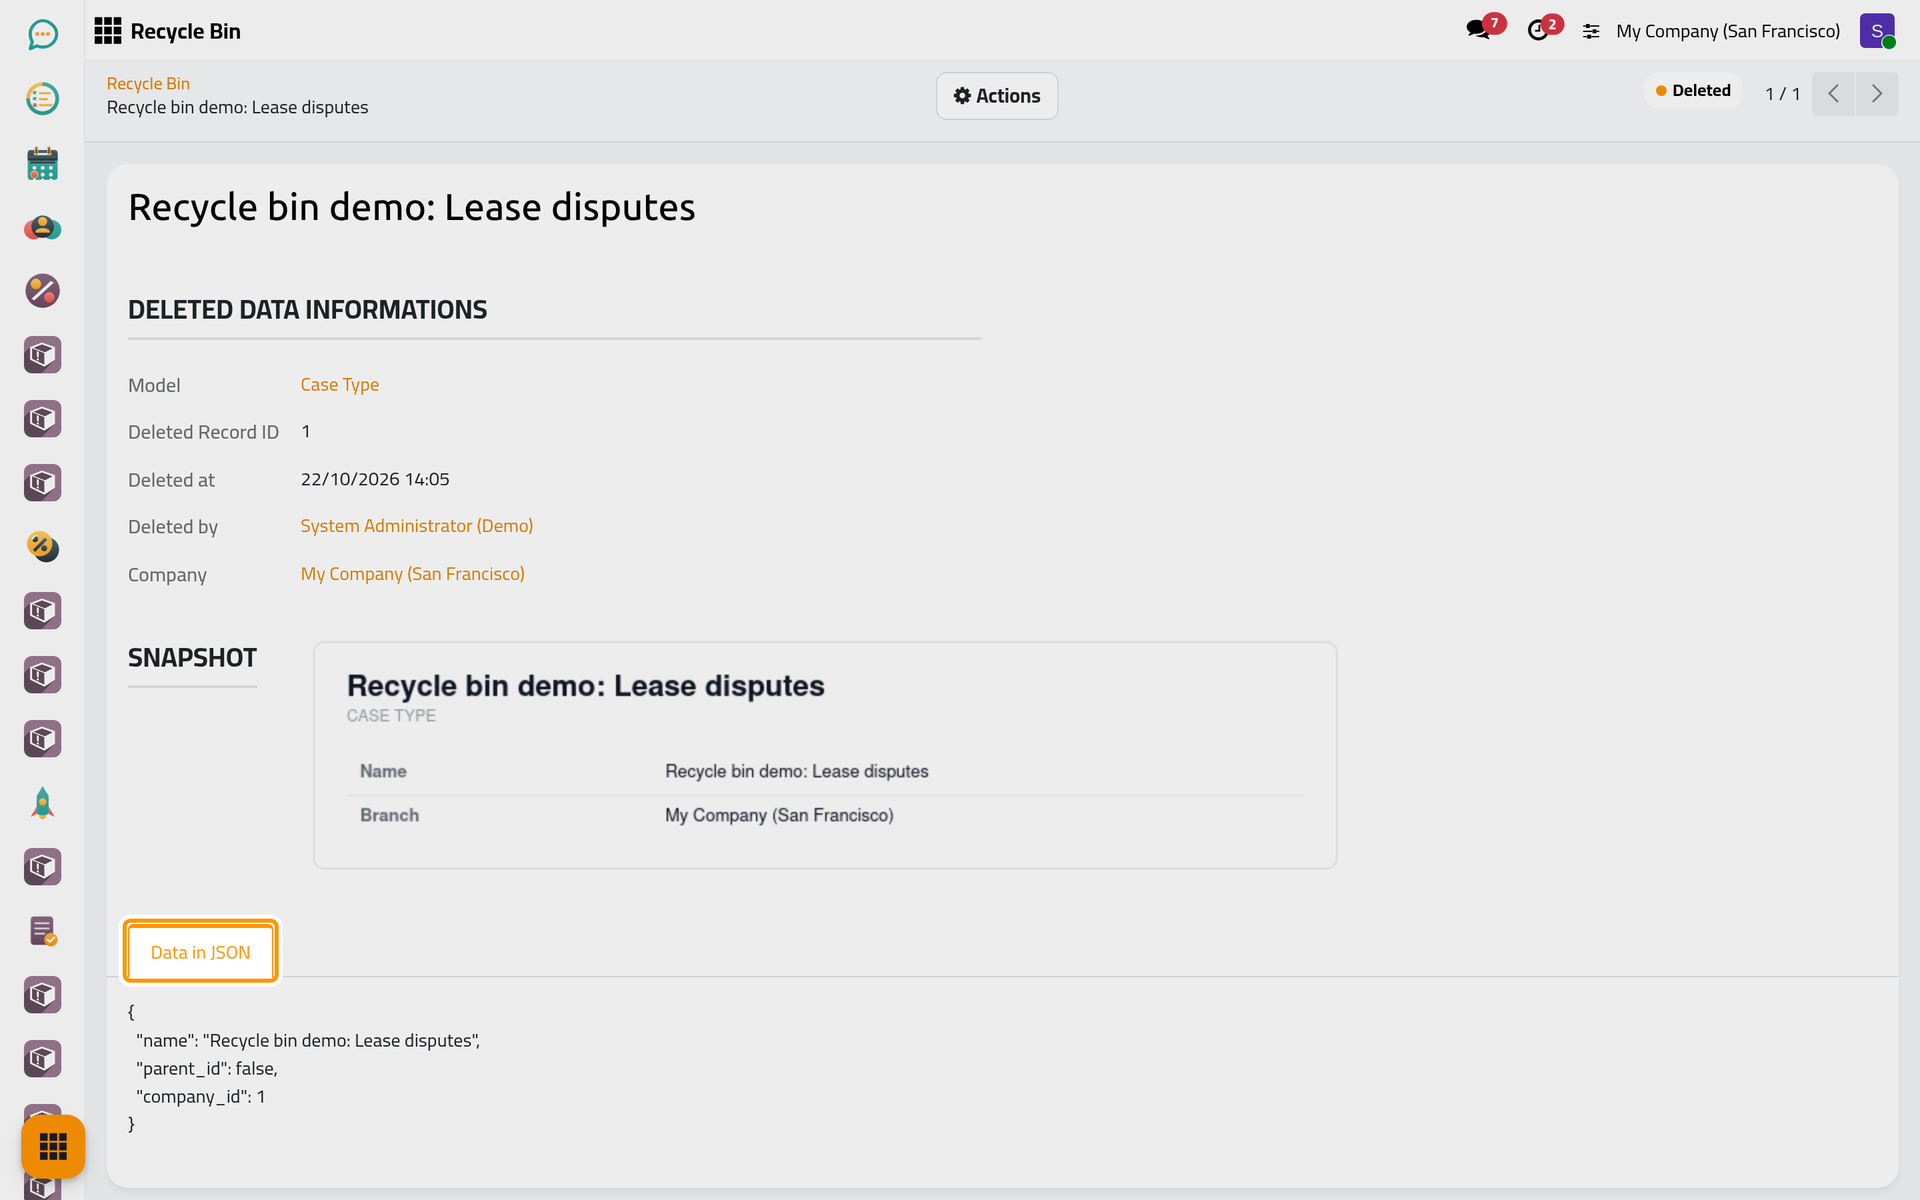1920x1200 pixels.
Task: Go to the next record arrow
Action: pos(1877,94)
